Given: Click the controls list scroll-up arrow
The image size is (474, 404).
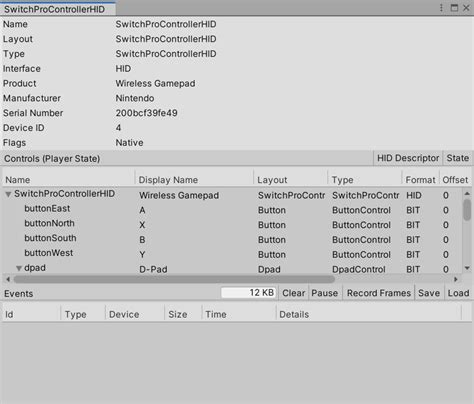Looking at the screenshot, I should coord(467,193).
